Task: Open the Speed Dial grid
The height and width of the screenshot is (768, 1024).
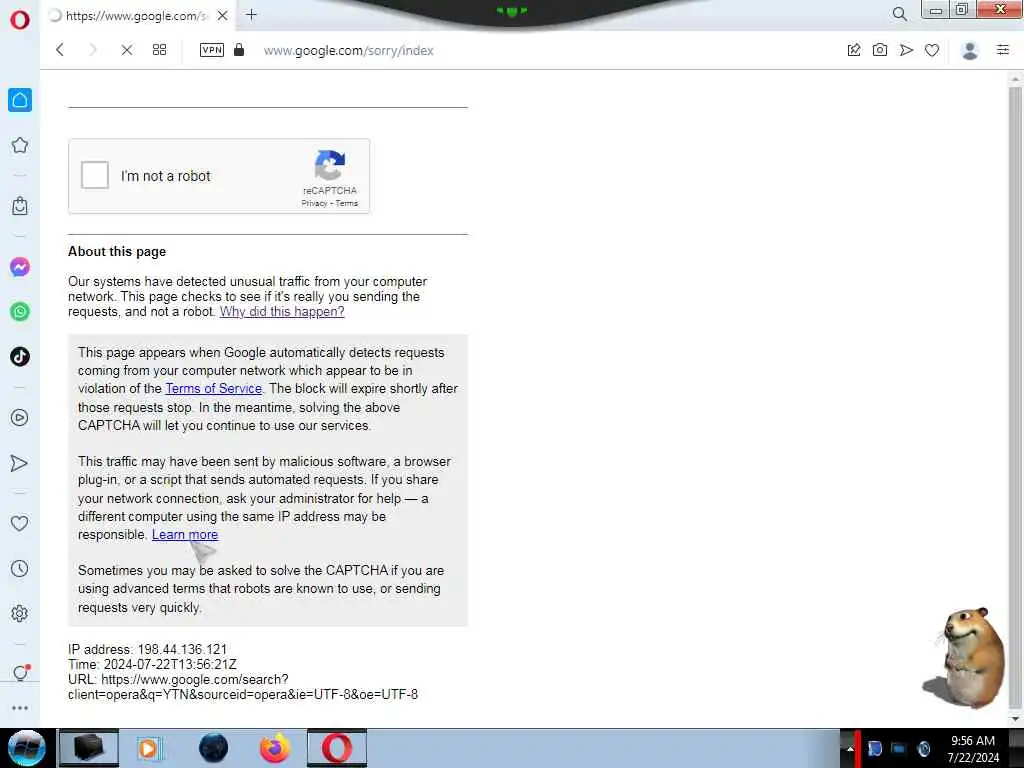Action: click(159, 50)
